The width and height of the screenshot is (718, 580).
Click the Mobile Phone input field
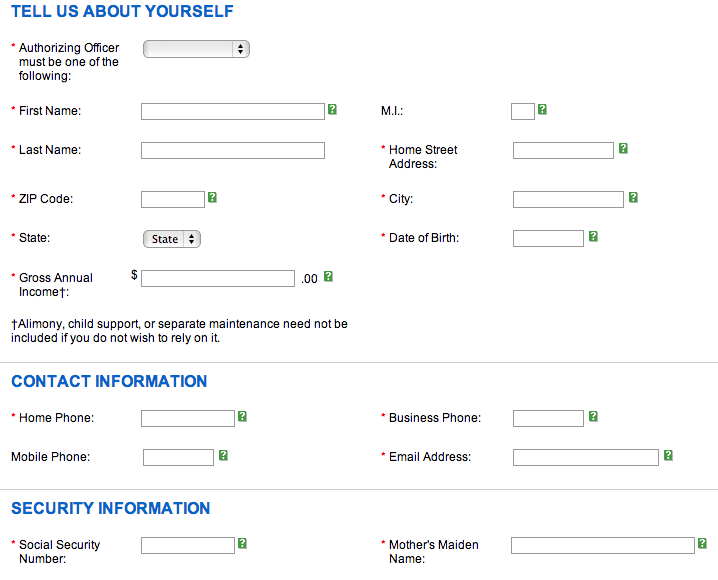coord(178,457)
